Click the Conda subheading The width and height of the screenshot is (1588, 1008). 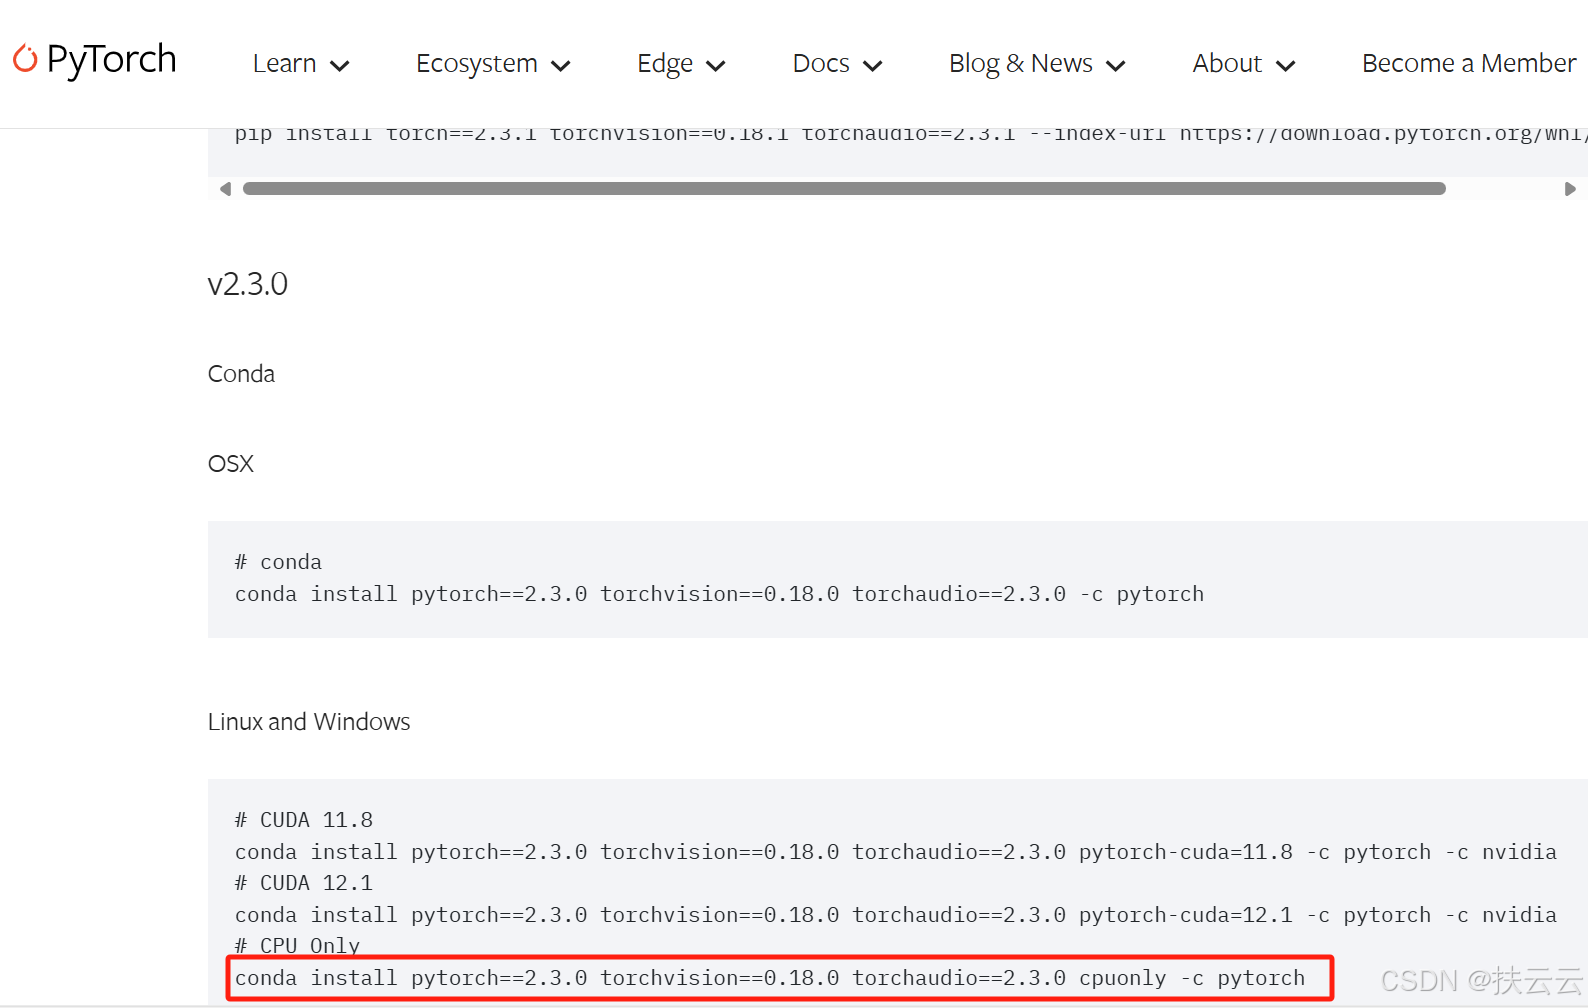click(x=241, y=374)
